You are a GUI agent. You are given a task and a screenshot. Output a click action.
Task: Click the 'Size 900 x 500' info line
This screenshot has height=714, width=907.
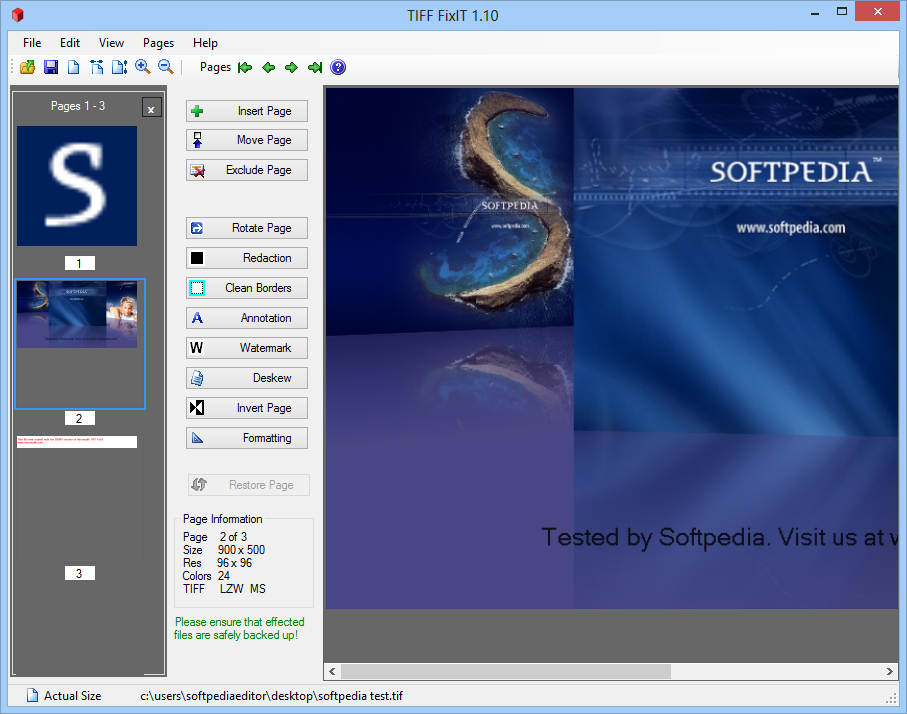pos(224,550)
